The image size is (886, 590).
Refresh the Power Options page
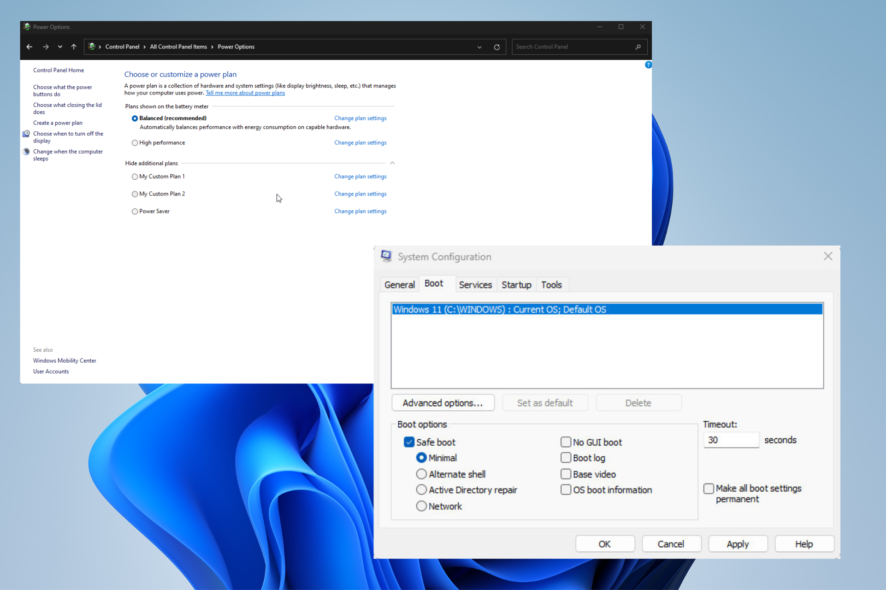tap(497, 47)
